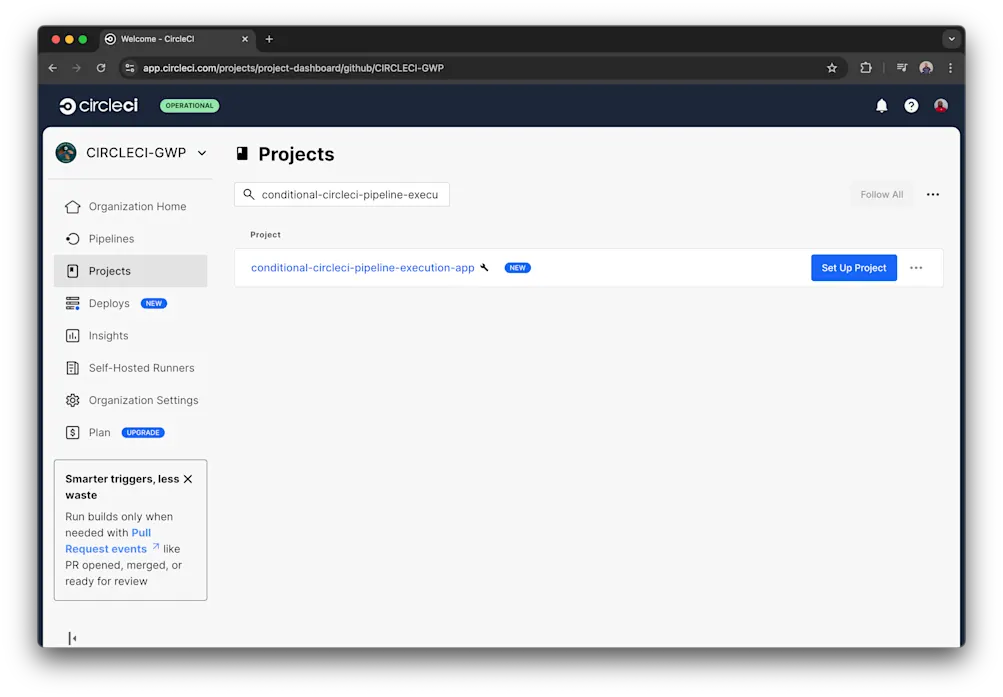1003x697 pixels.
Task: Open the project's overflow menu
Action: 917,267
